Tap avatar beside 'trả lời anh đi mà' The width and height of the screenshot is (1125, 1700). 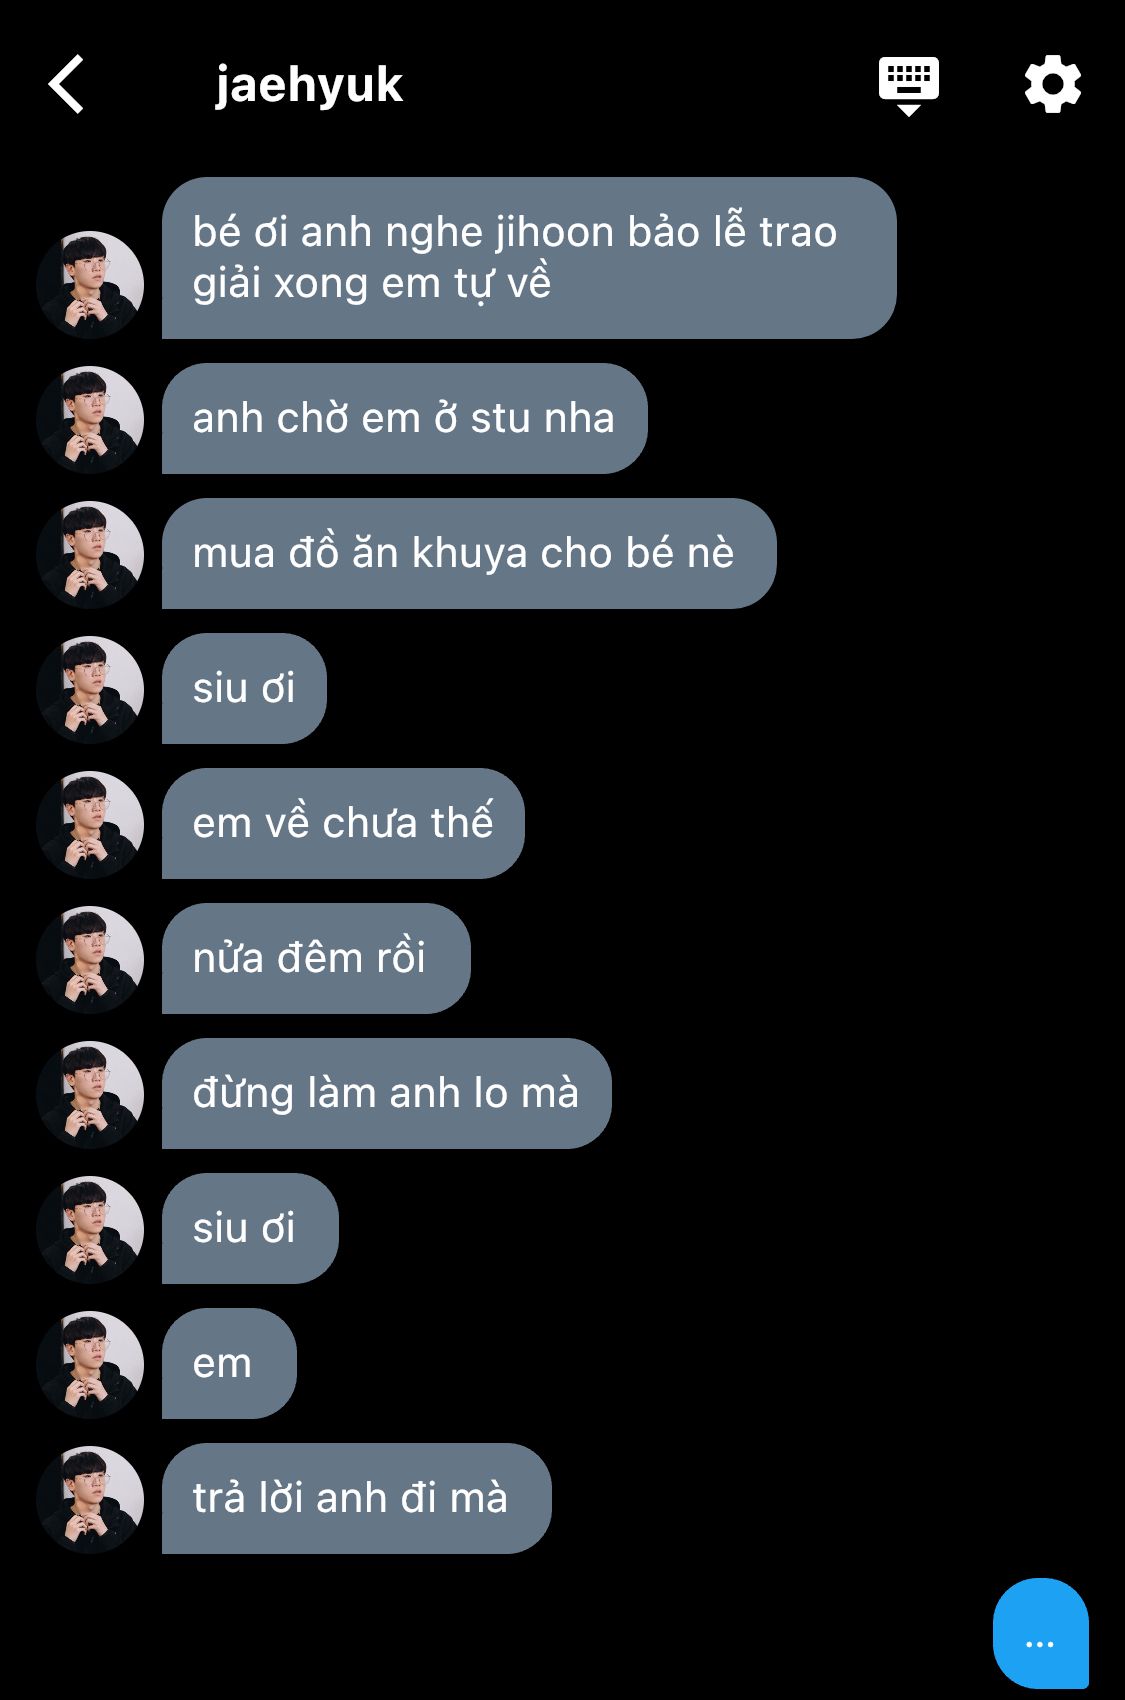pos(90,1500)
